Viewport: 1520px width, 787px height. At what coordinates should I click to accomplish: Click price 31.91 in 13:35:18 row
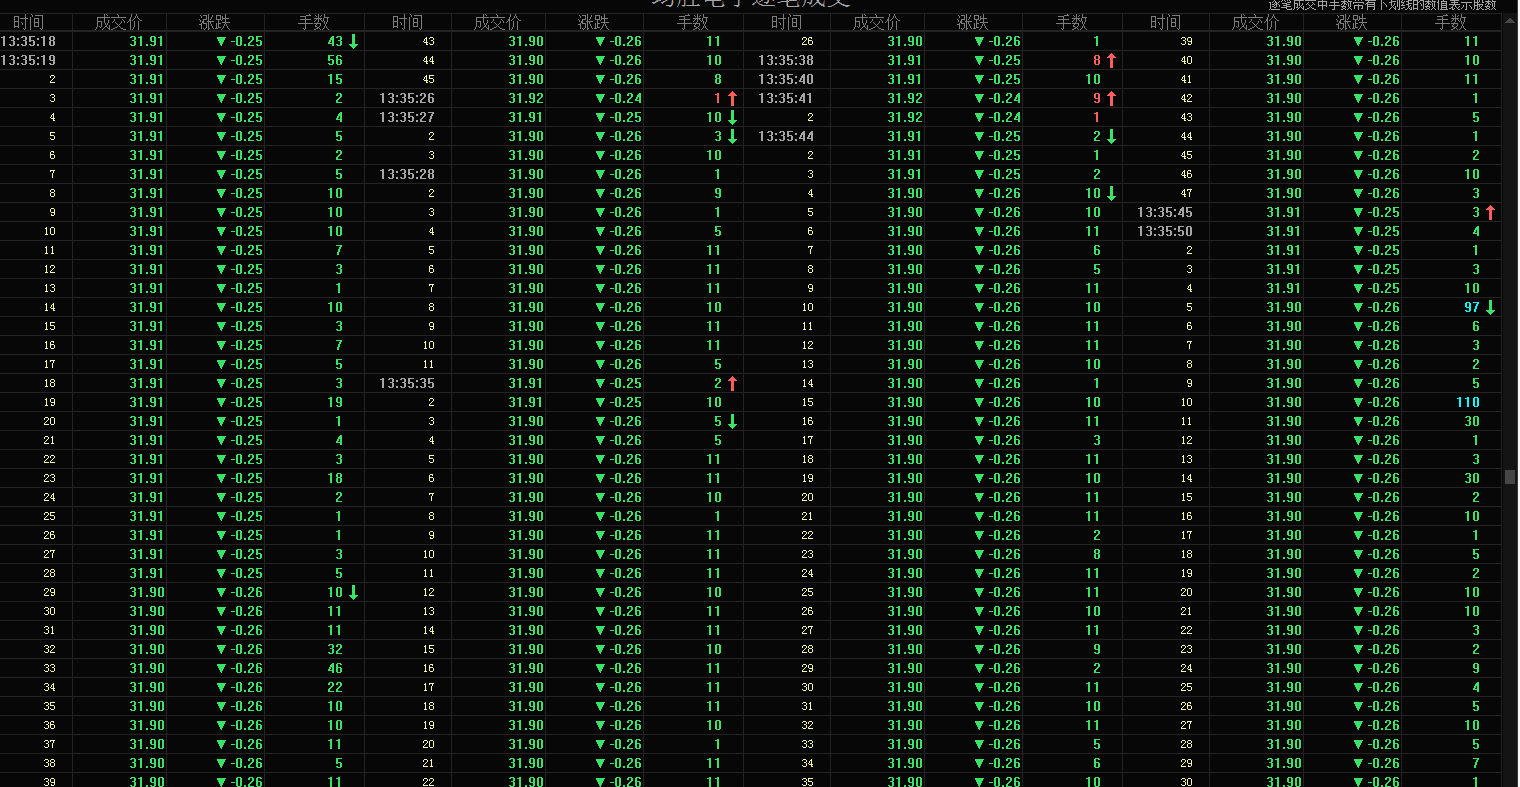(146, 42)
